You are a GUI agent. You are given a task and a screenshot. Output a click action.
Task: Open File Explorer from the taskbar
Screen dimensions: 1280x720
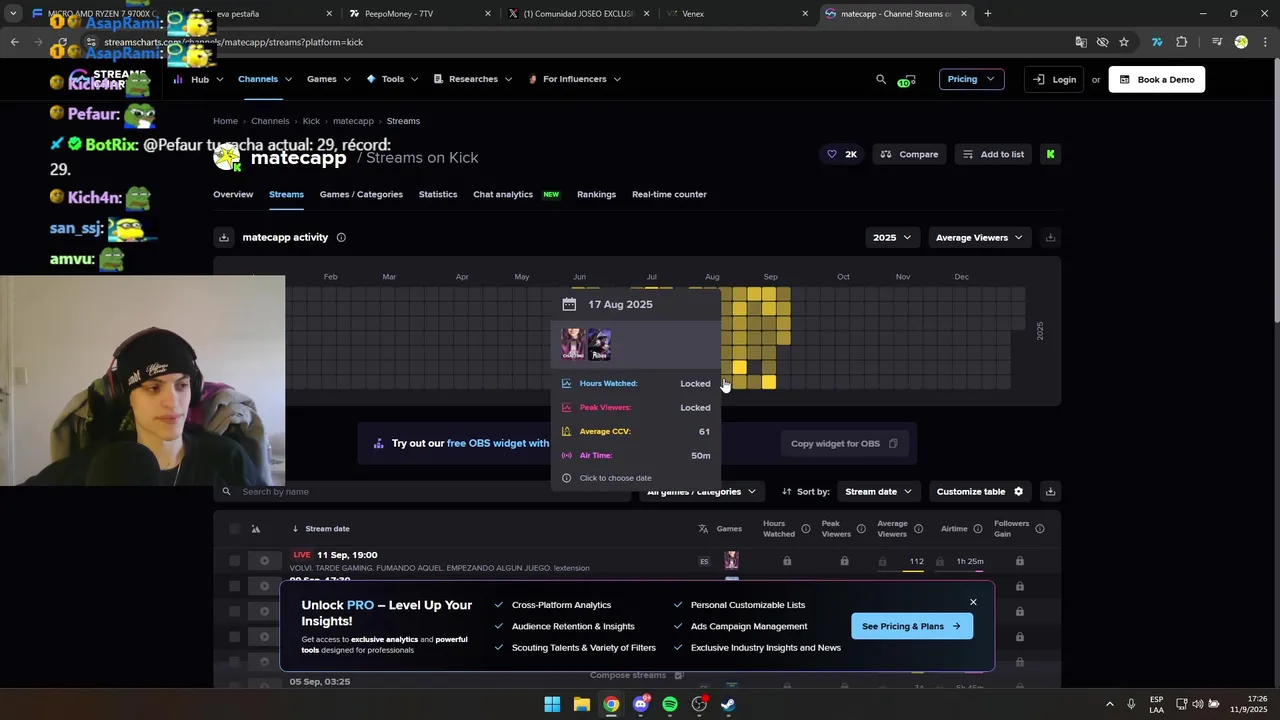(x=581, y=704)
